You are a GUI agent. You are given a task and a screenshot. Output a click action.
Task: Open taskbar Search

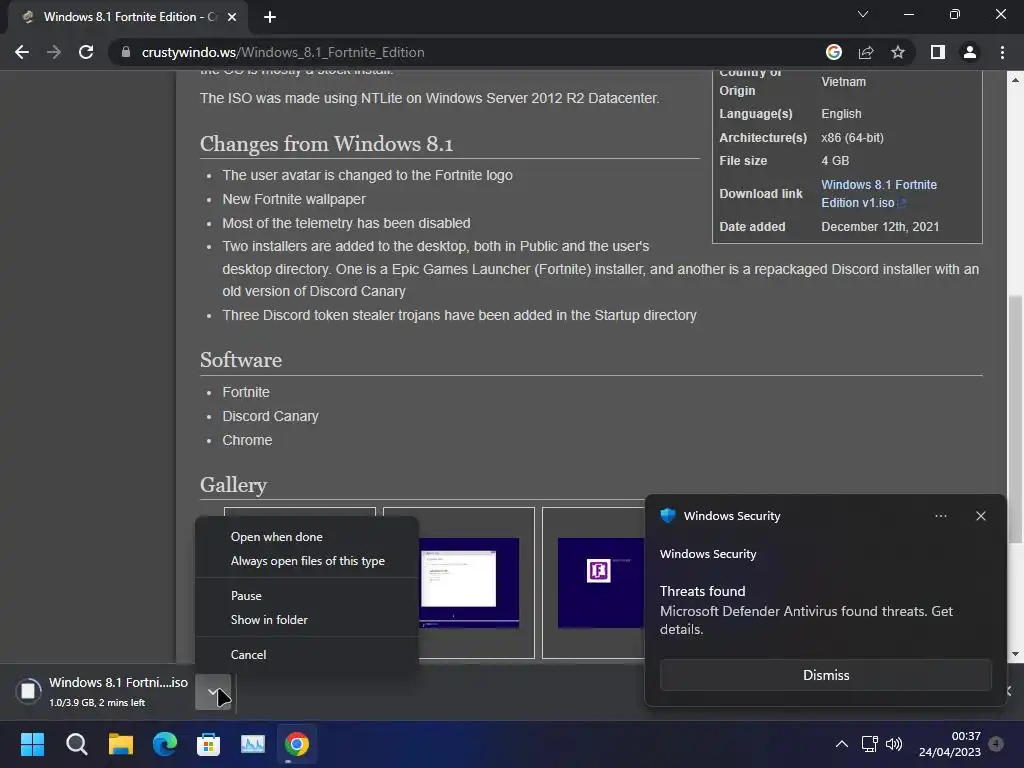point(76,744)
